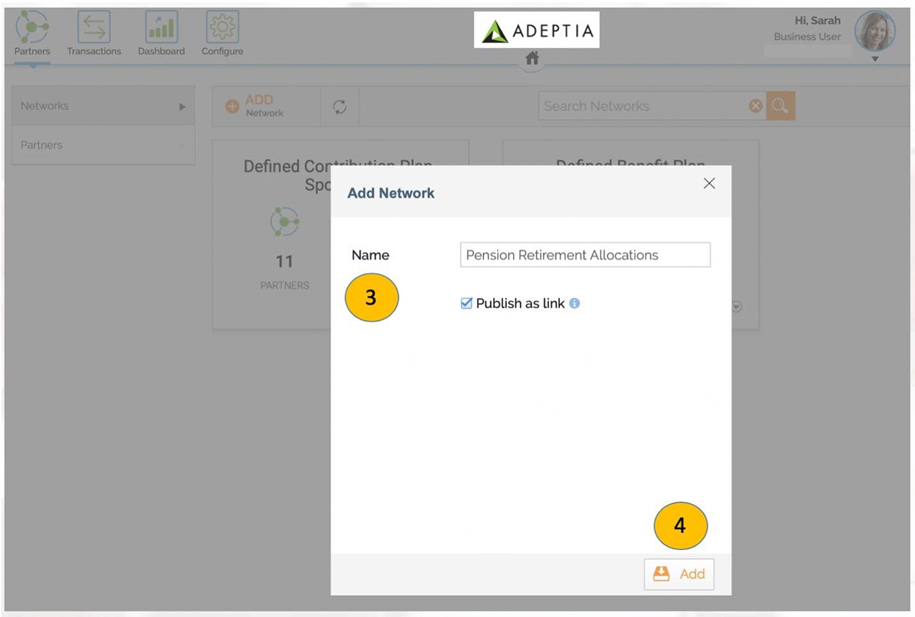This screenshot has height=617, width=915.
Task: Open the user profile dropdown arrow
Action: click(875, 59)
